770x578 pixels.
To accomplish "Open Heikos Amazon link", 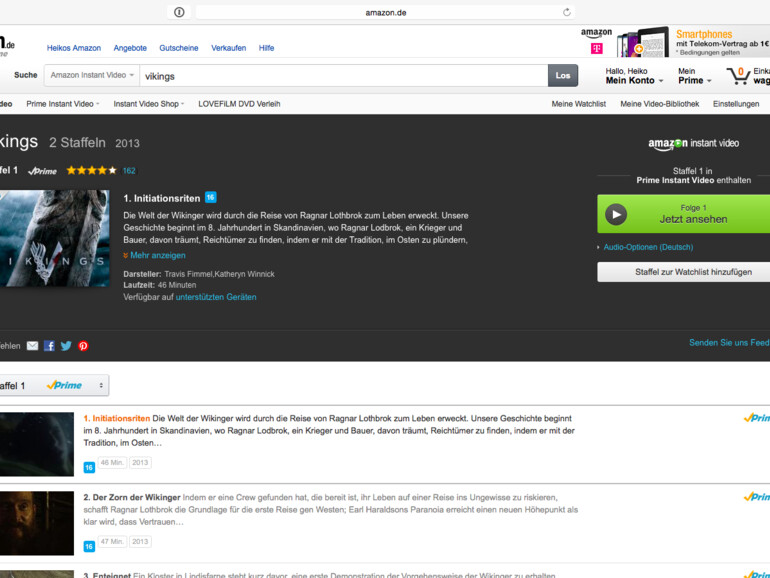I will (x=74, y=48).
